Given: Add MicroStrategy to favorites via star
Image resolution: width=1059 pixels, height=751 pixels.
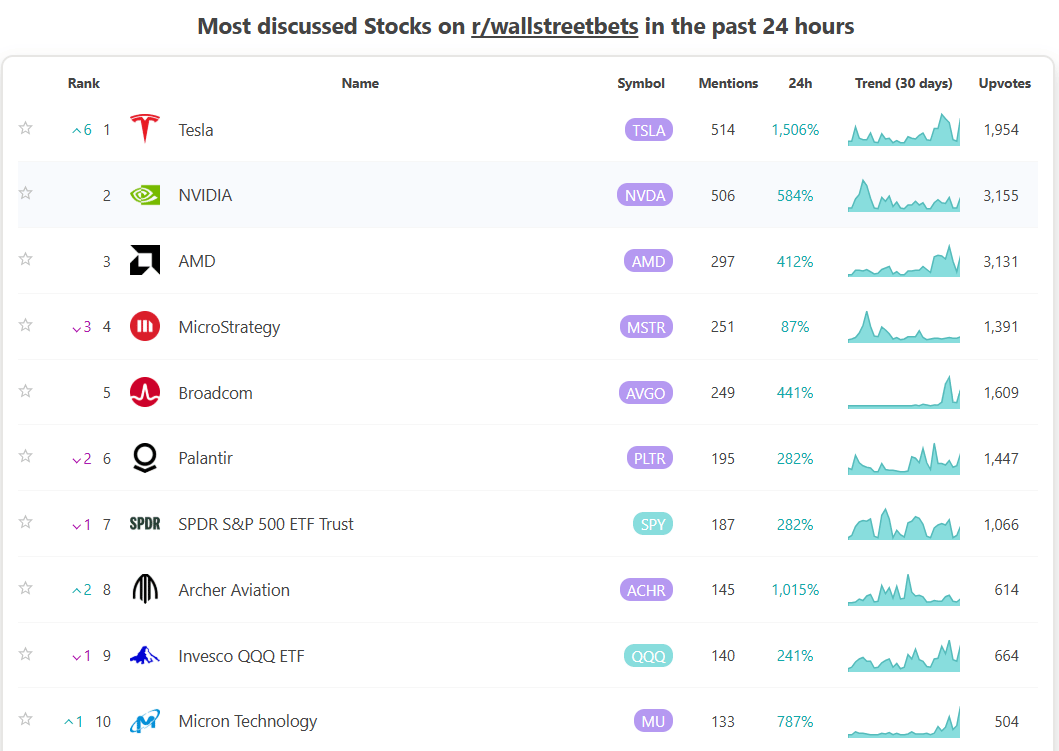Looking at the screenshot, I should point(26,325).
